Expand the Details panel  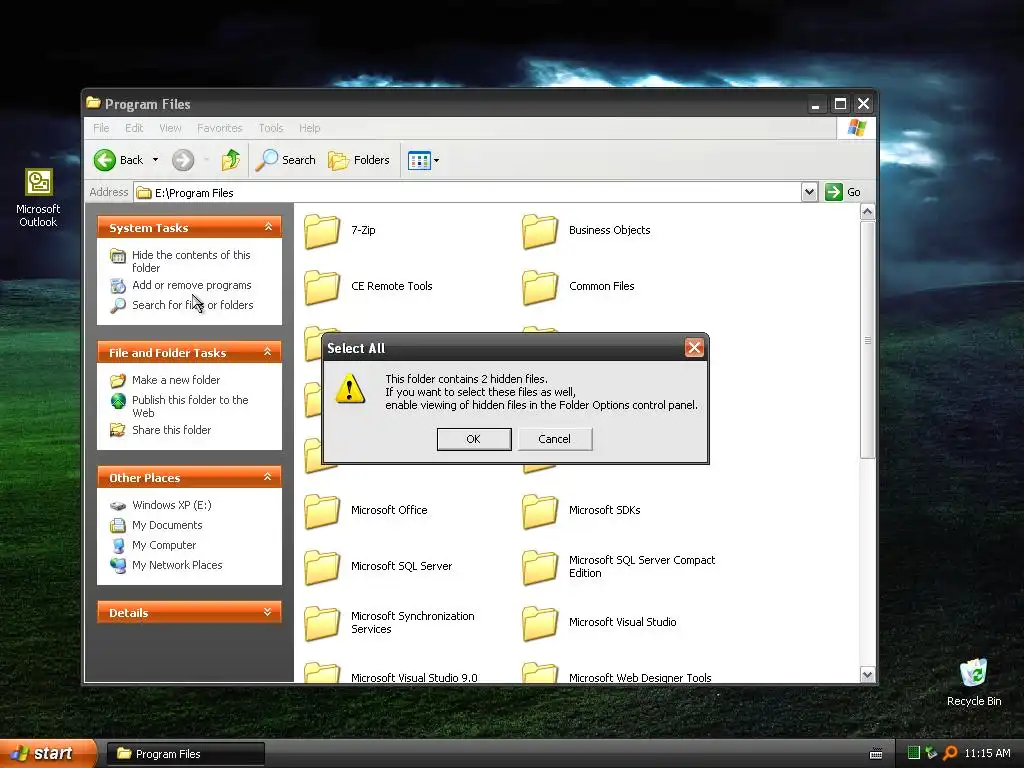click(268, 612)
